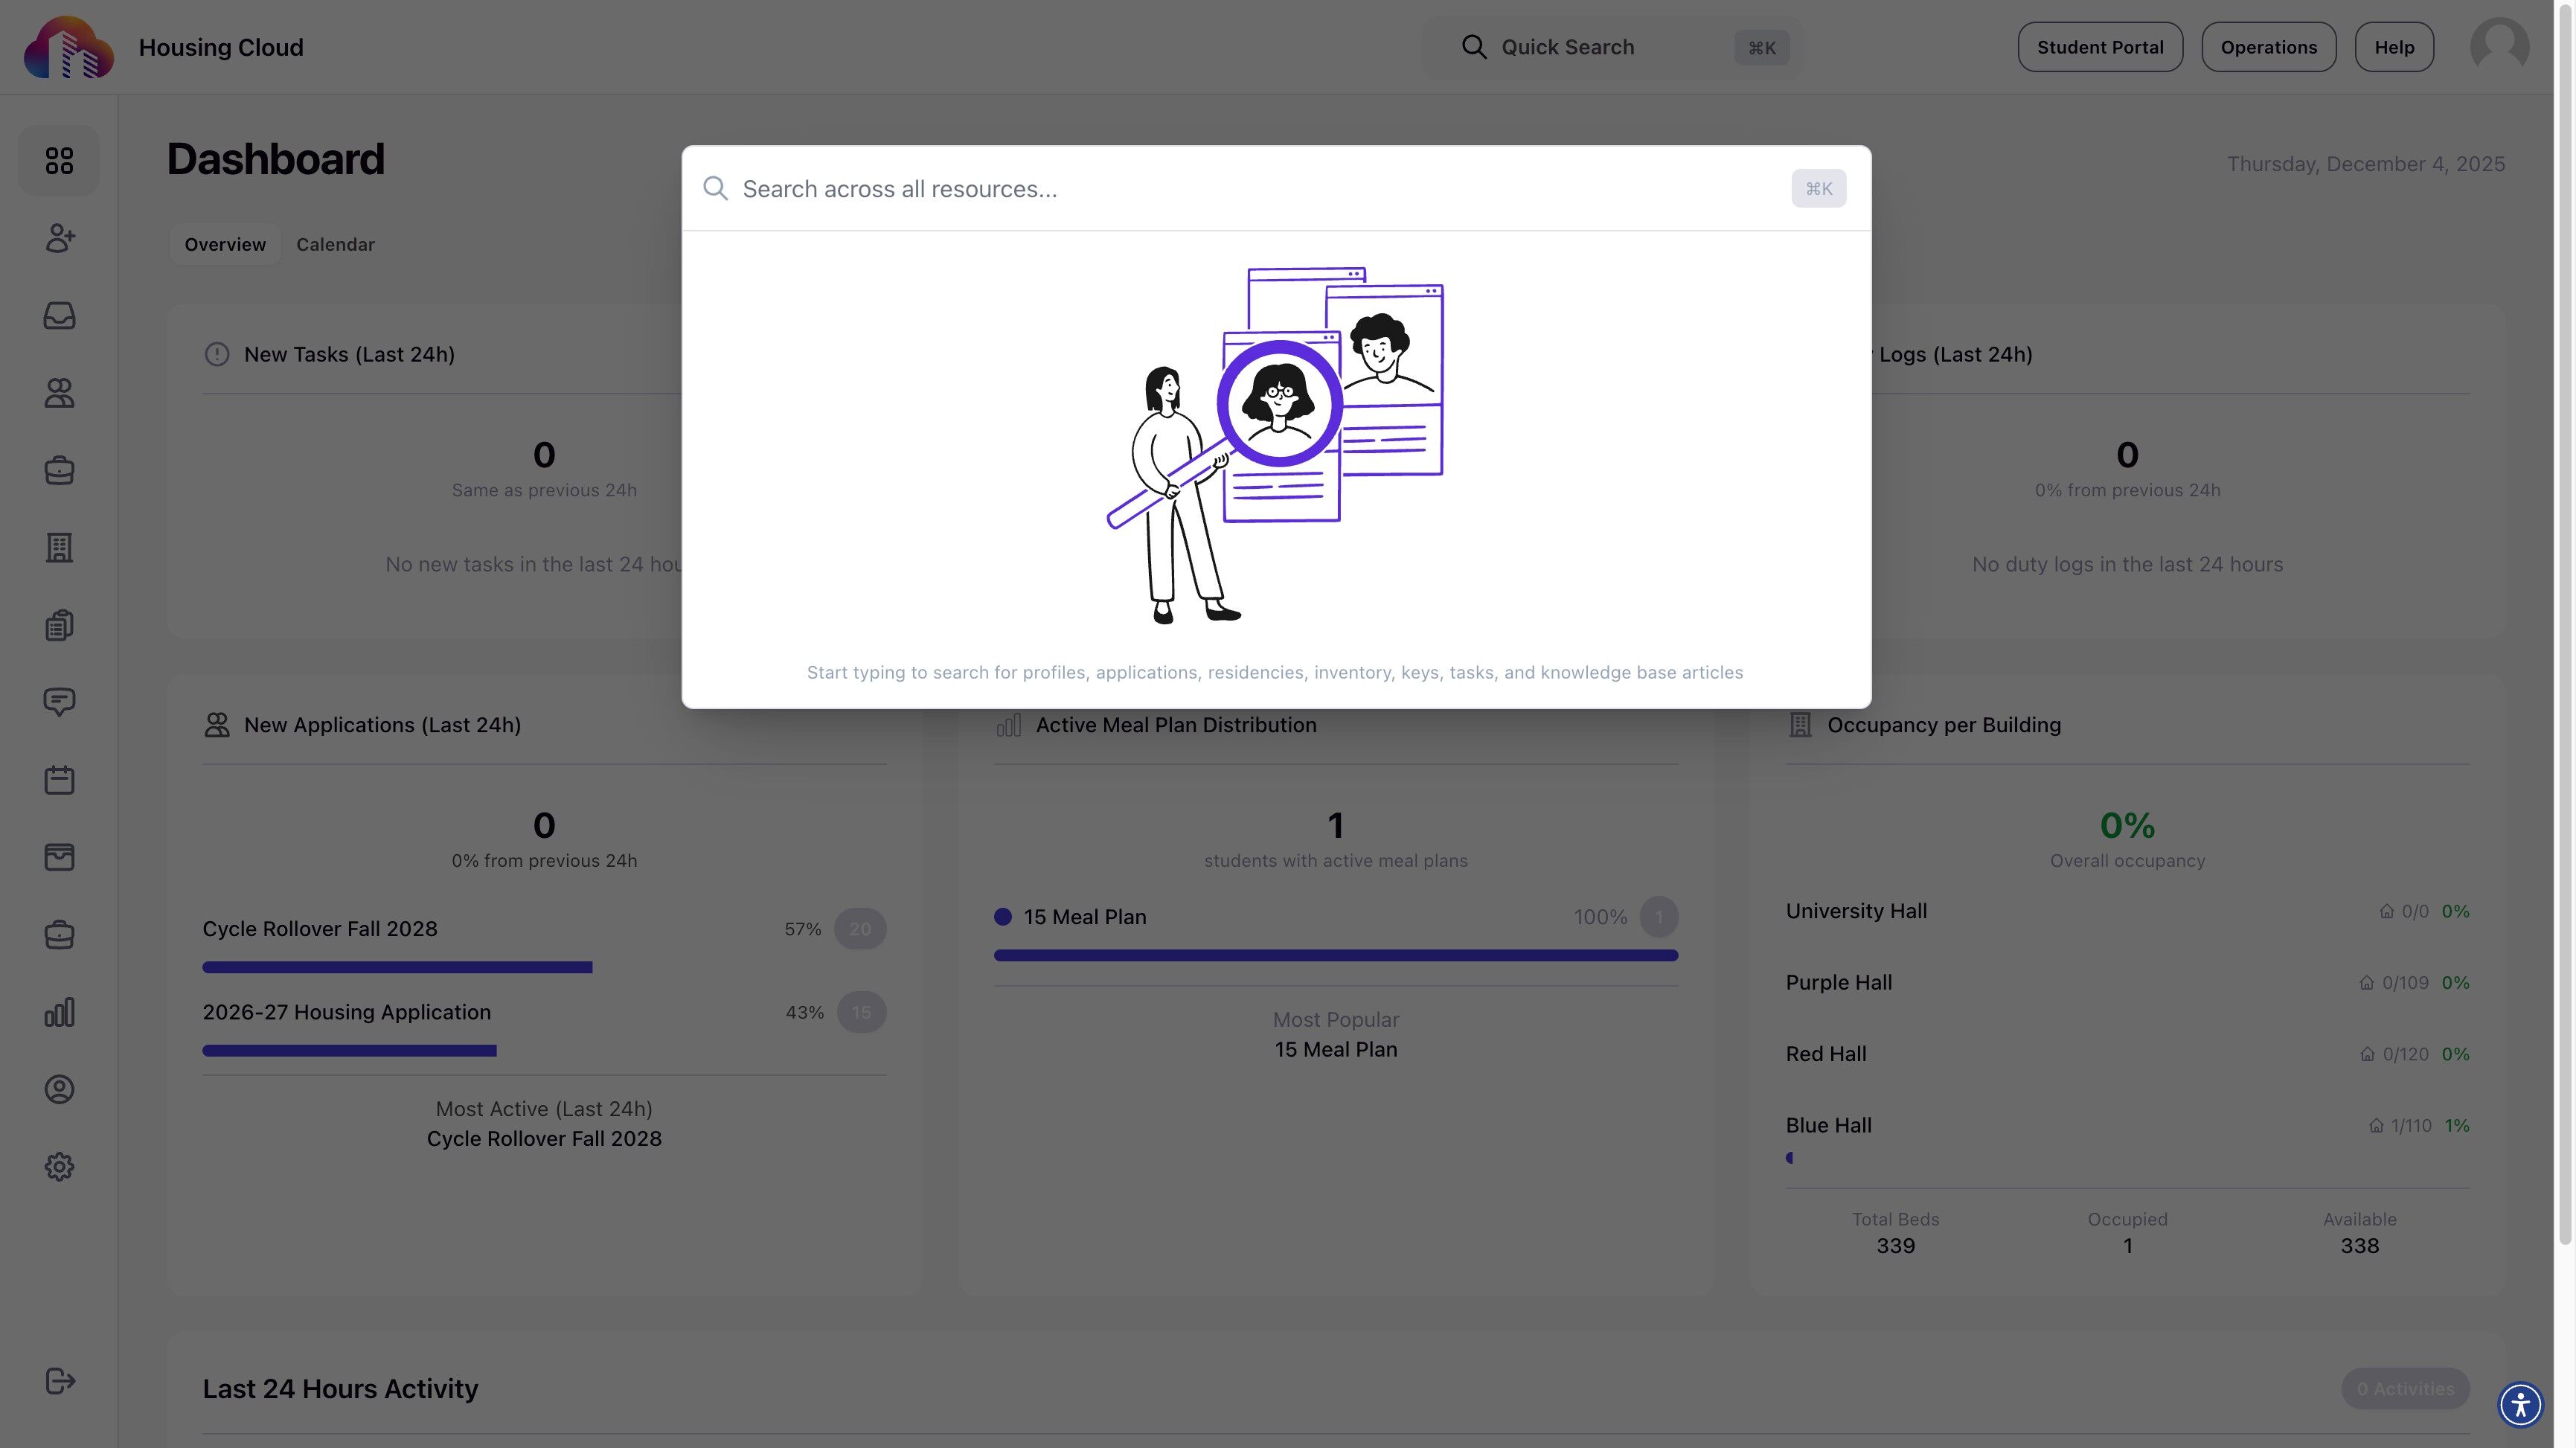Viewport: 2576px width, 1448px height.
Task: Select the Overview tab
Action: [225, 245]
